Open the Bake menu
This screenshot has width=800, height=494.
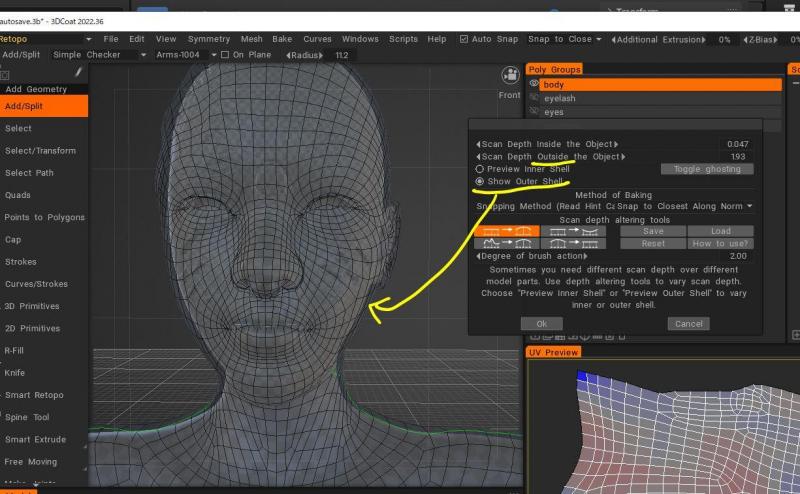tap(282, 39)
